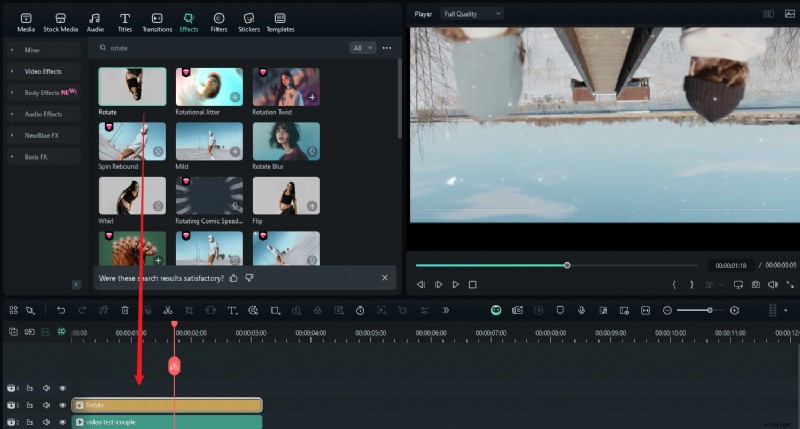Open the Transitions tab
The width and height of the screenshot is (800, 429).
[x=157, y=22]
